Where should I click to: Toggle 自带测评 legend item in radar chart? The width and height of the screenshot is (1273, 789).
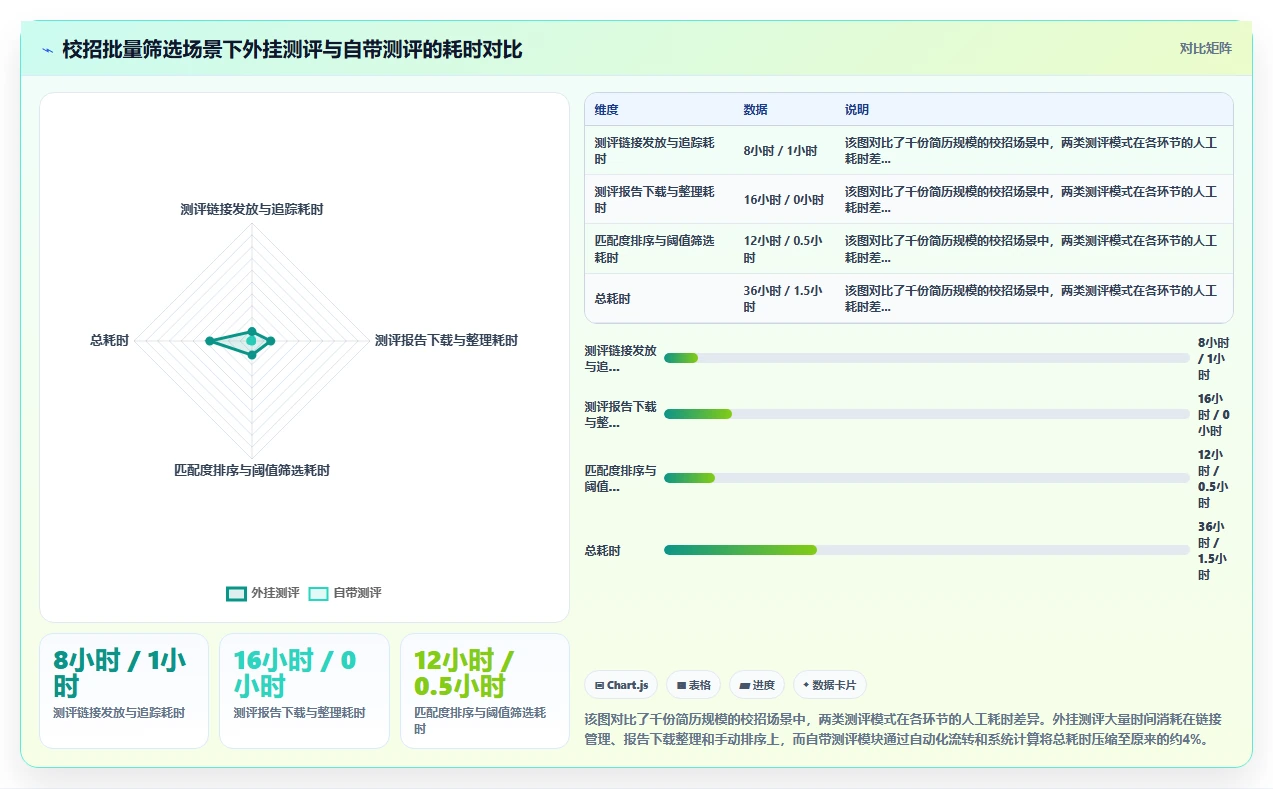(345, 593)
